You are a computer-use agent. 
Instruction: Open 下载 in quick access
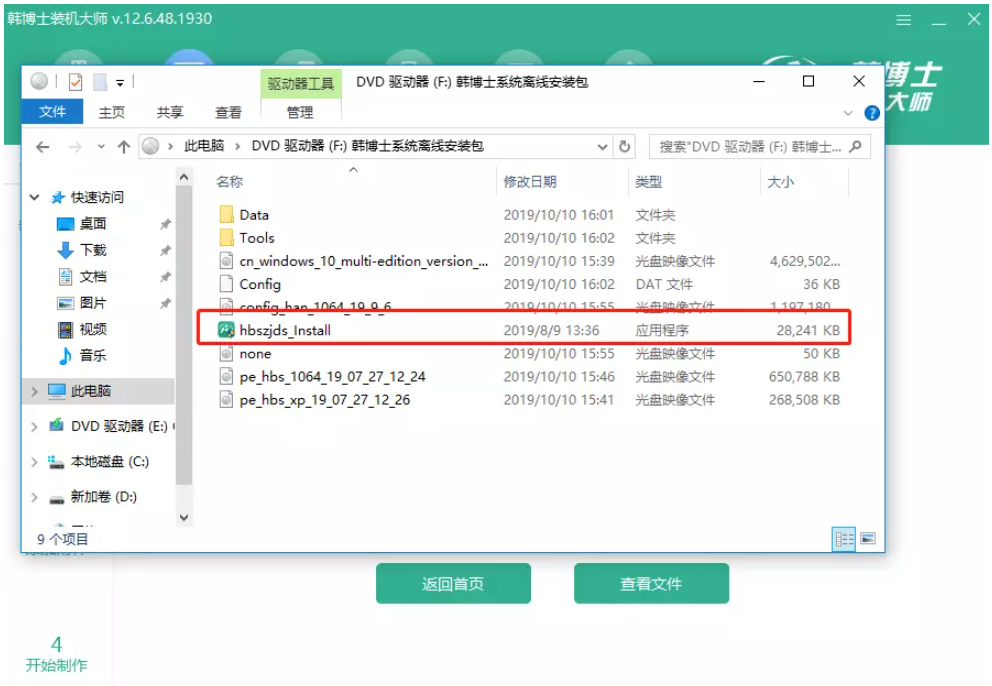(93, 250)
